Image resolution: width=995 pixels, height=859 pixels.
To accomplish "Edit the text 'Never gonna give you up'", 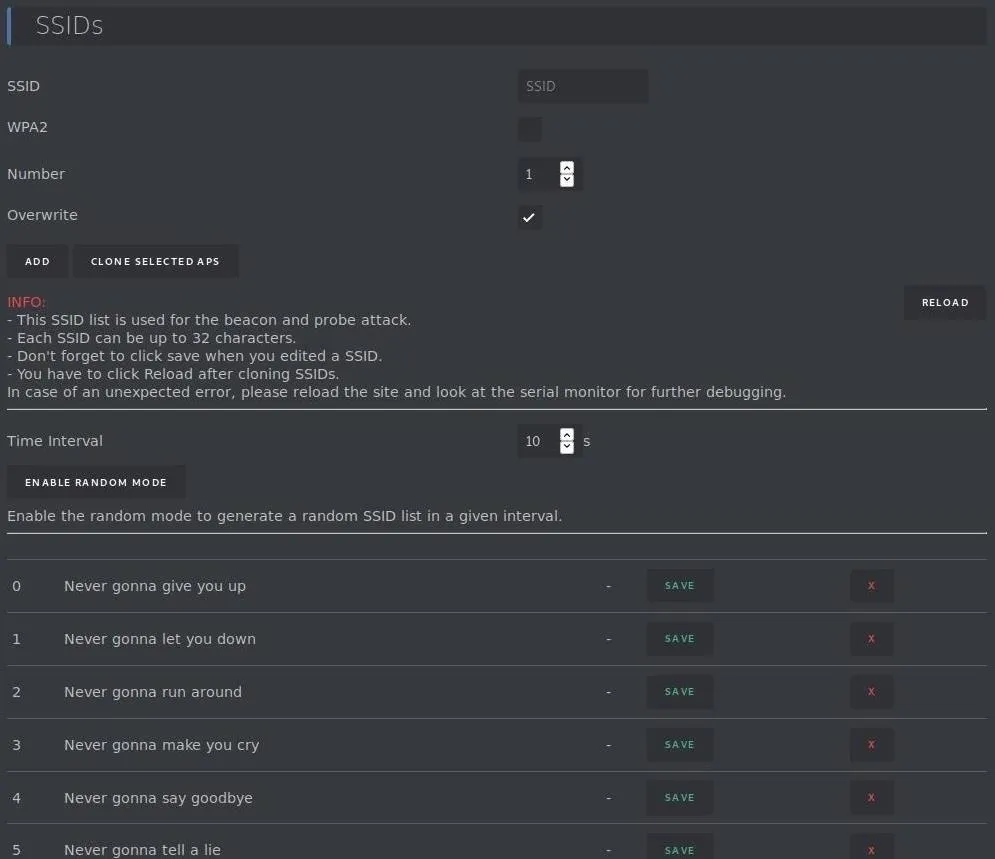I will [155, 586].
